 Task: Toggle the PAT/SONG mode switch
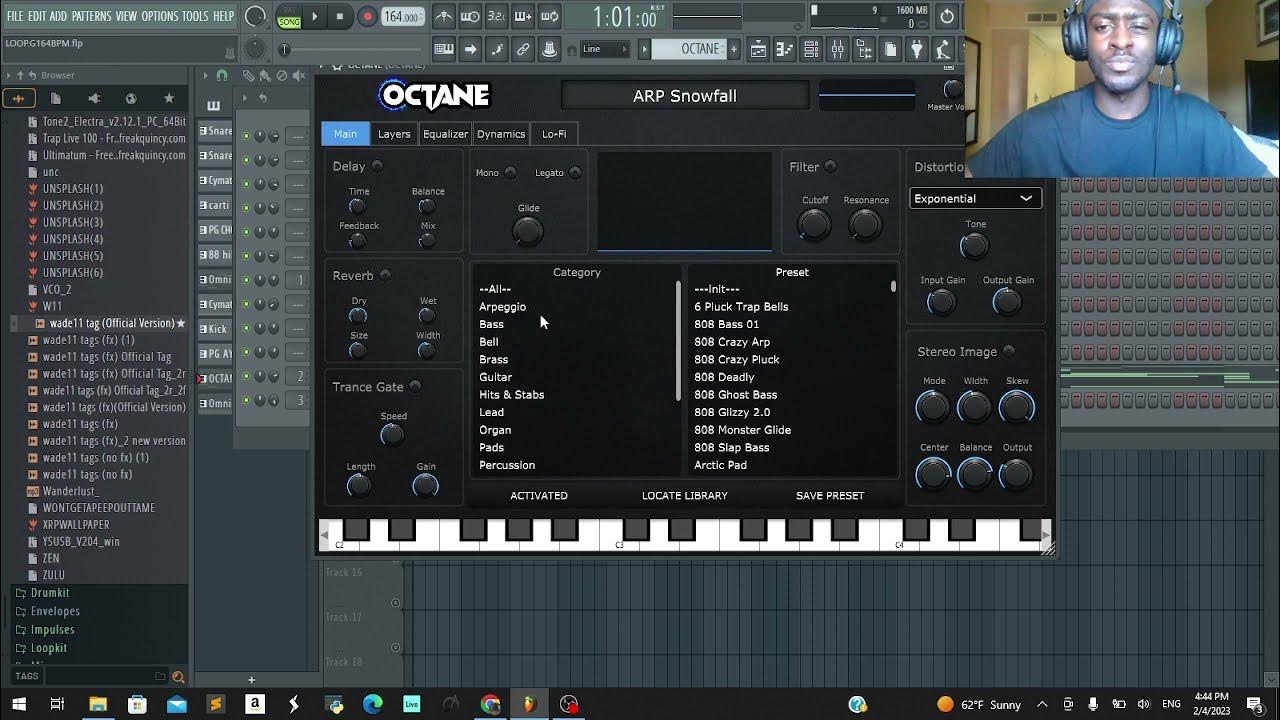pyautogui.click(x=289, y=17)
